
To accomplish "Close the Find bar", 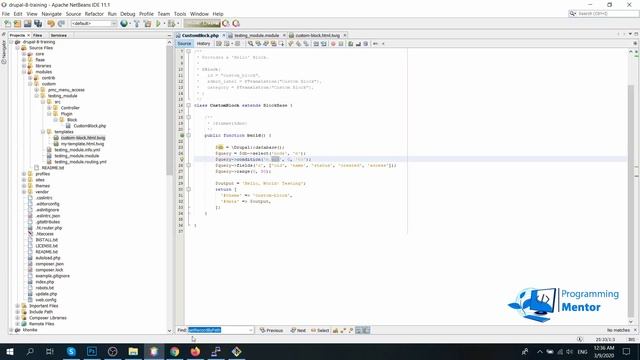I will click(x=635, y=330).
